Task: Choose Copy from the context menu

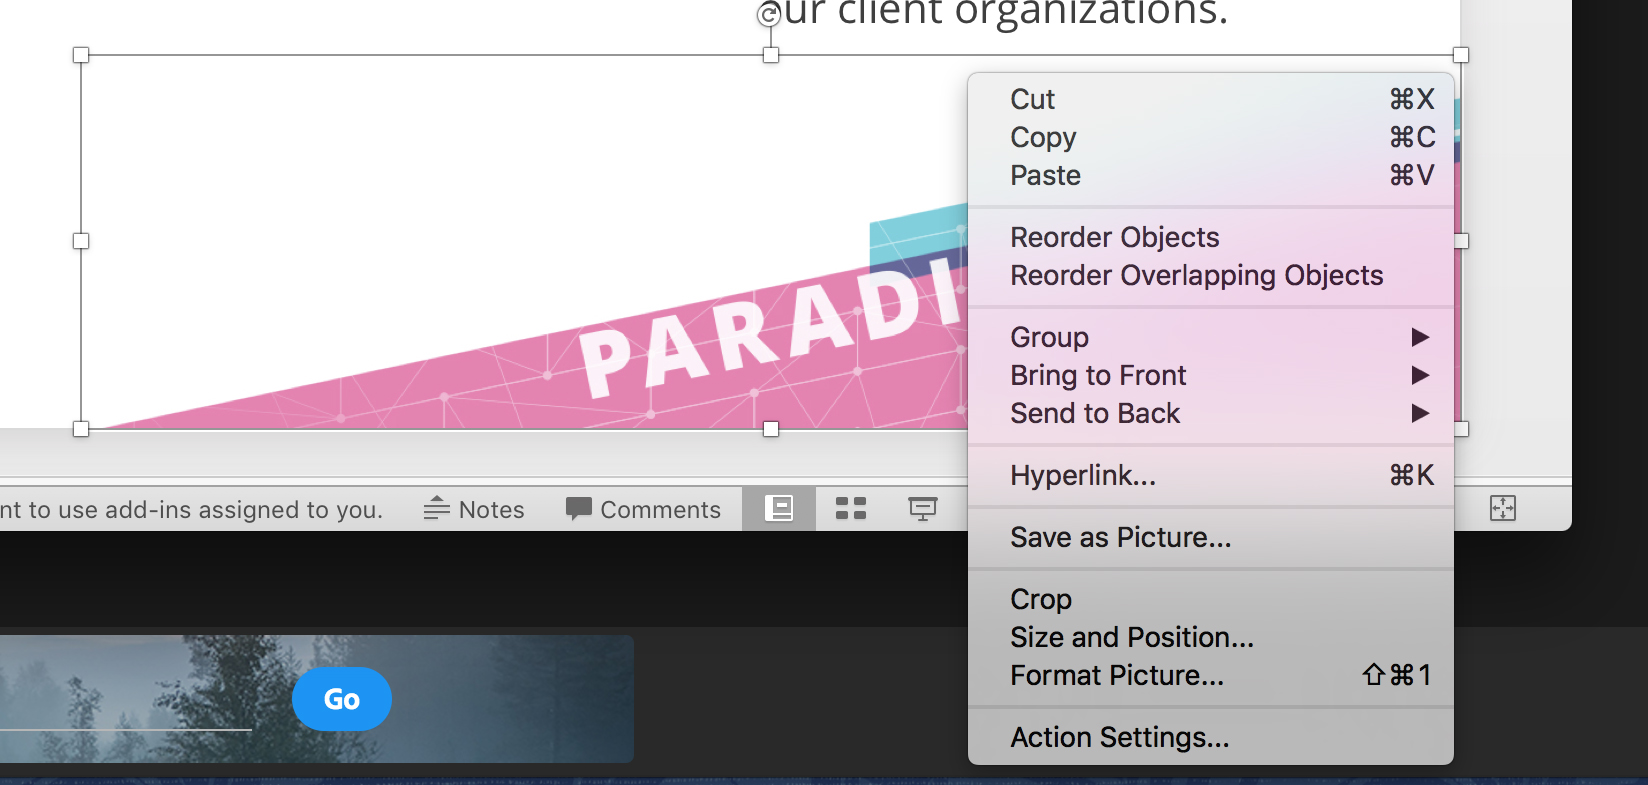Action: click(1210, 137)
